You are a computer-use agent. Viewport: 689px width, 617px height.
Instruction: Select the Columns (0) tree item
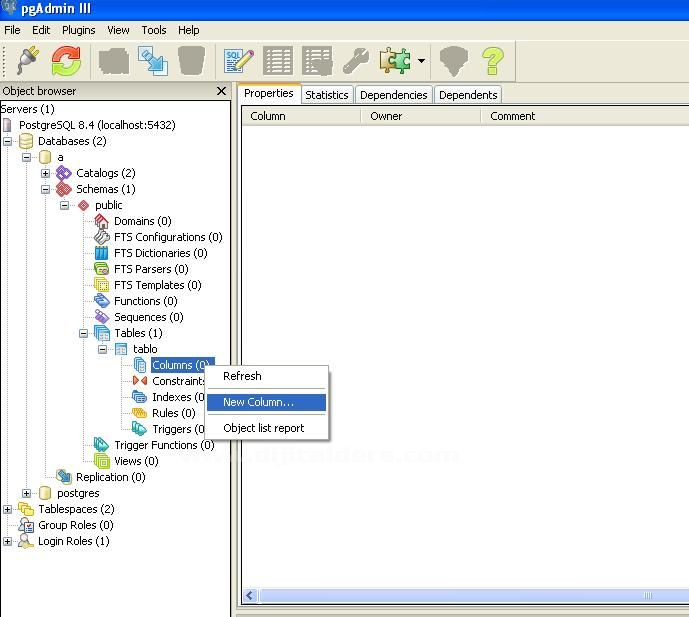pos(182,365)
